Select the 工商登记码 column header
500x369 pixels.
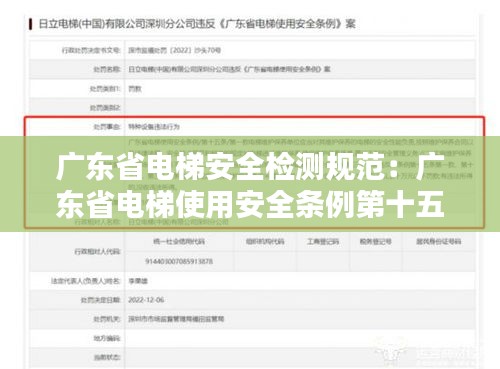323,241
